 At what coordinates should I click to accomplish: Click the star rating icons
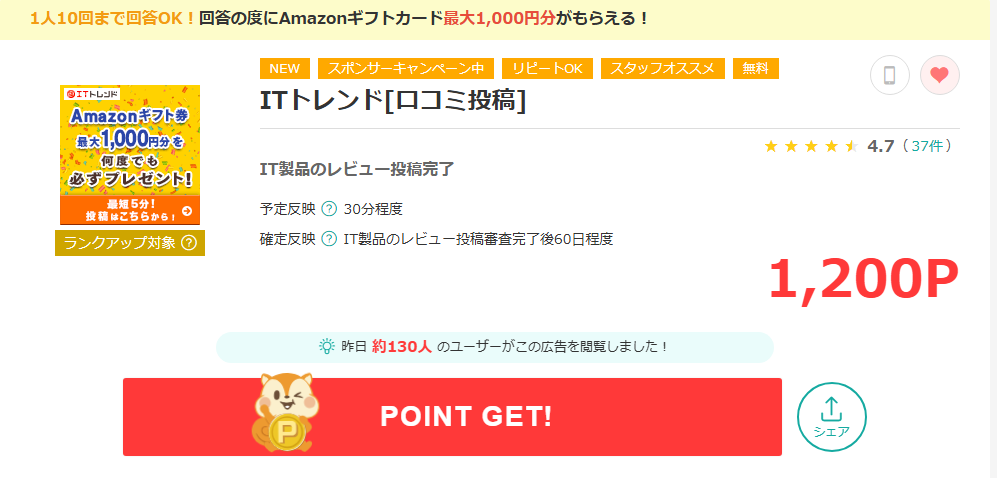click(x=811, y=147)
